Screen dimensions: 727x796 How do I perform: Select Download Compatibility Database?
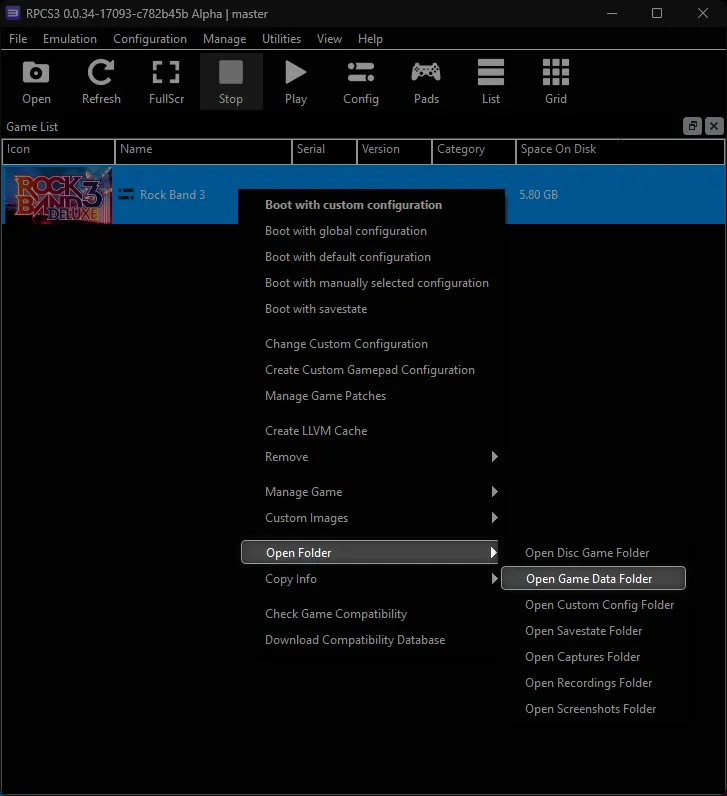coord(371,639)
